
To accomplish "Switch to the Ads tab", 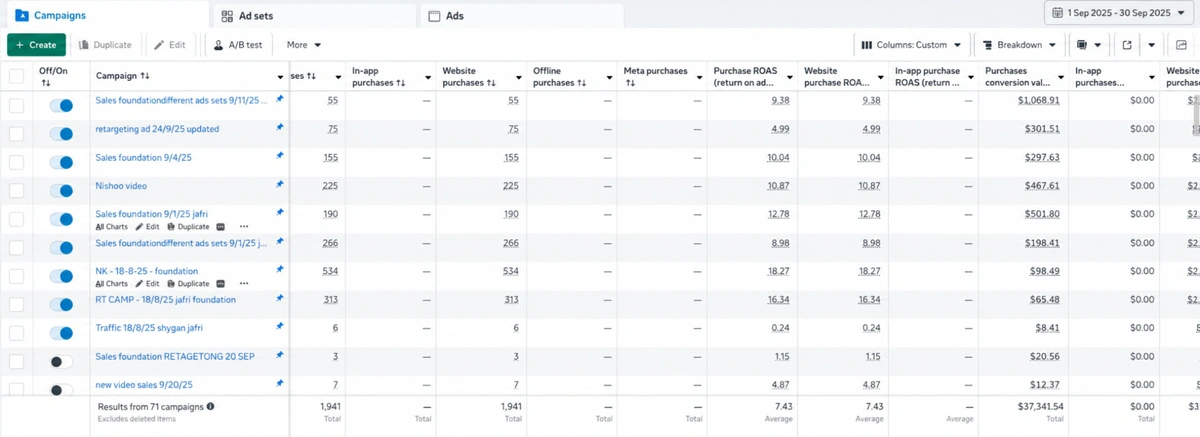I will (521, 16).
